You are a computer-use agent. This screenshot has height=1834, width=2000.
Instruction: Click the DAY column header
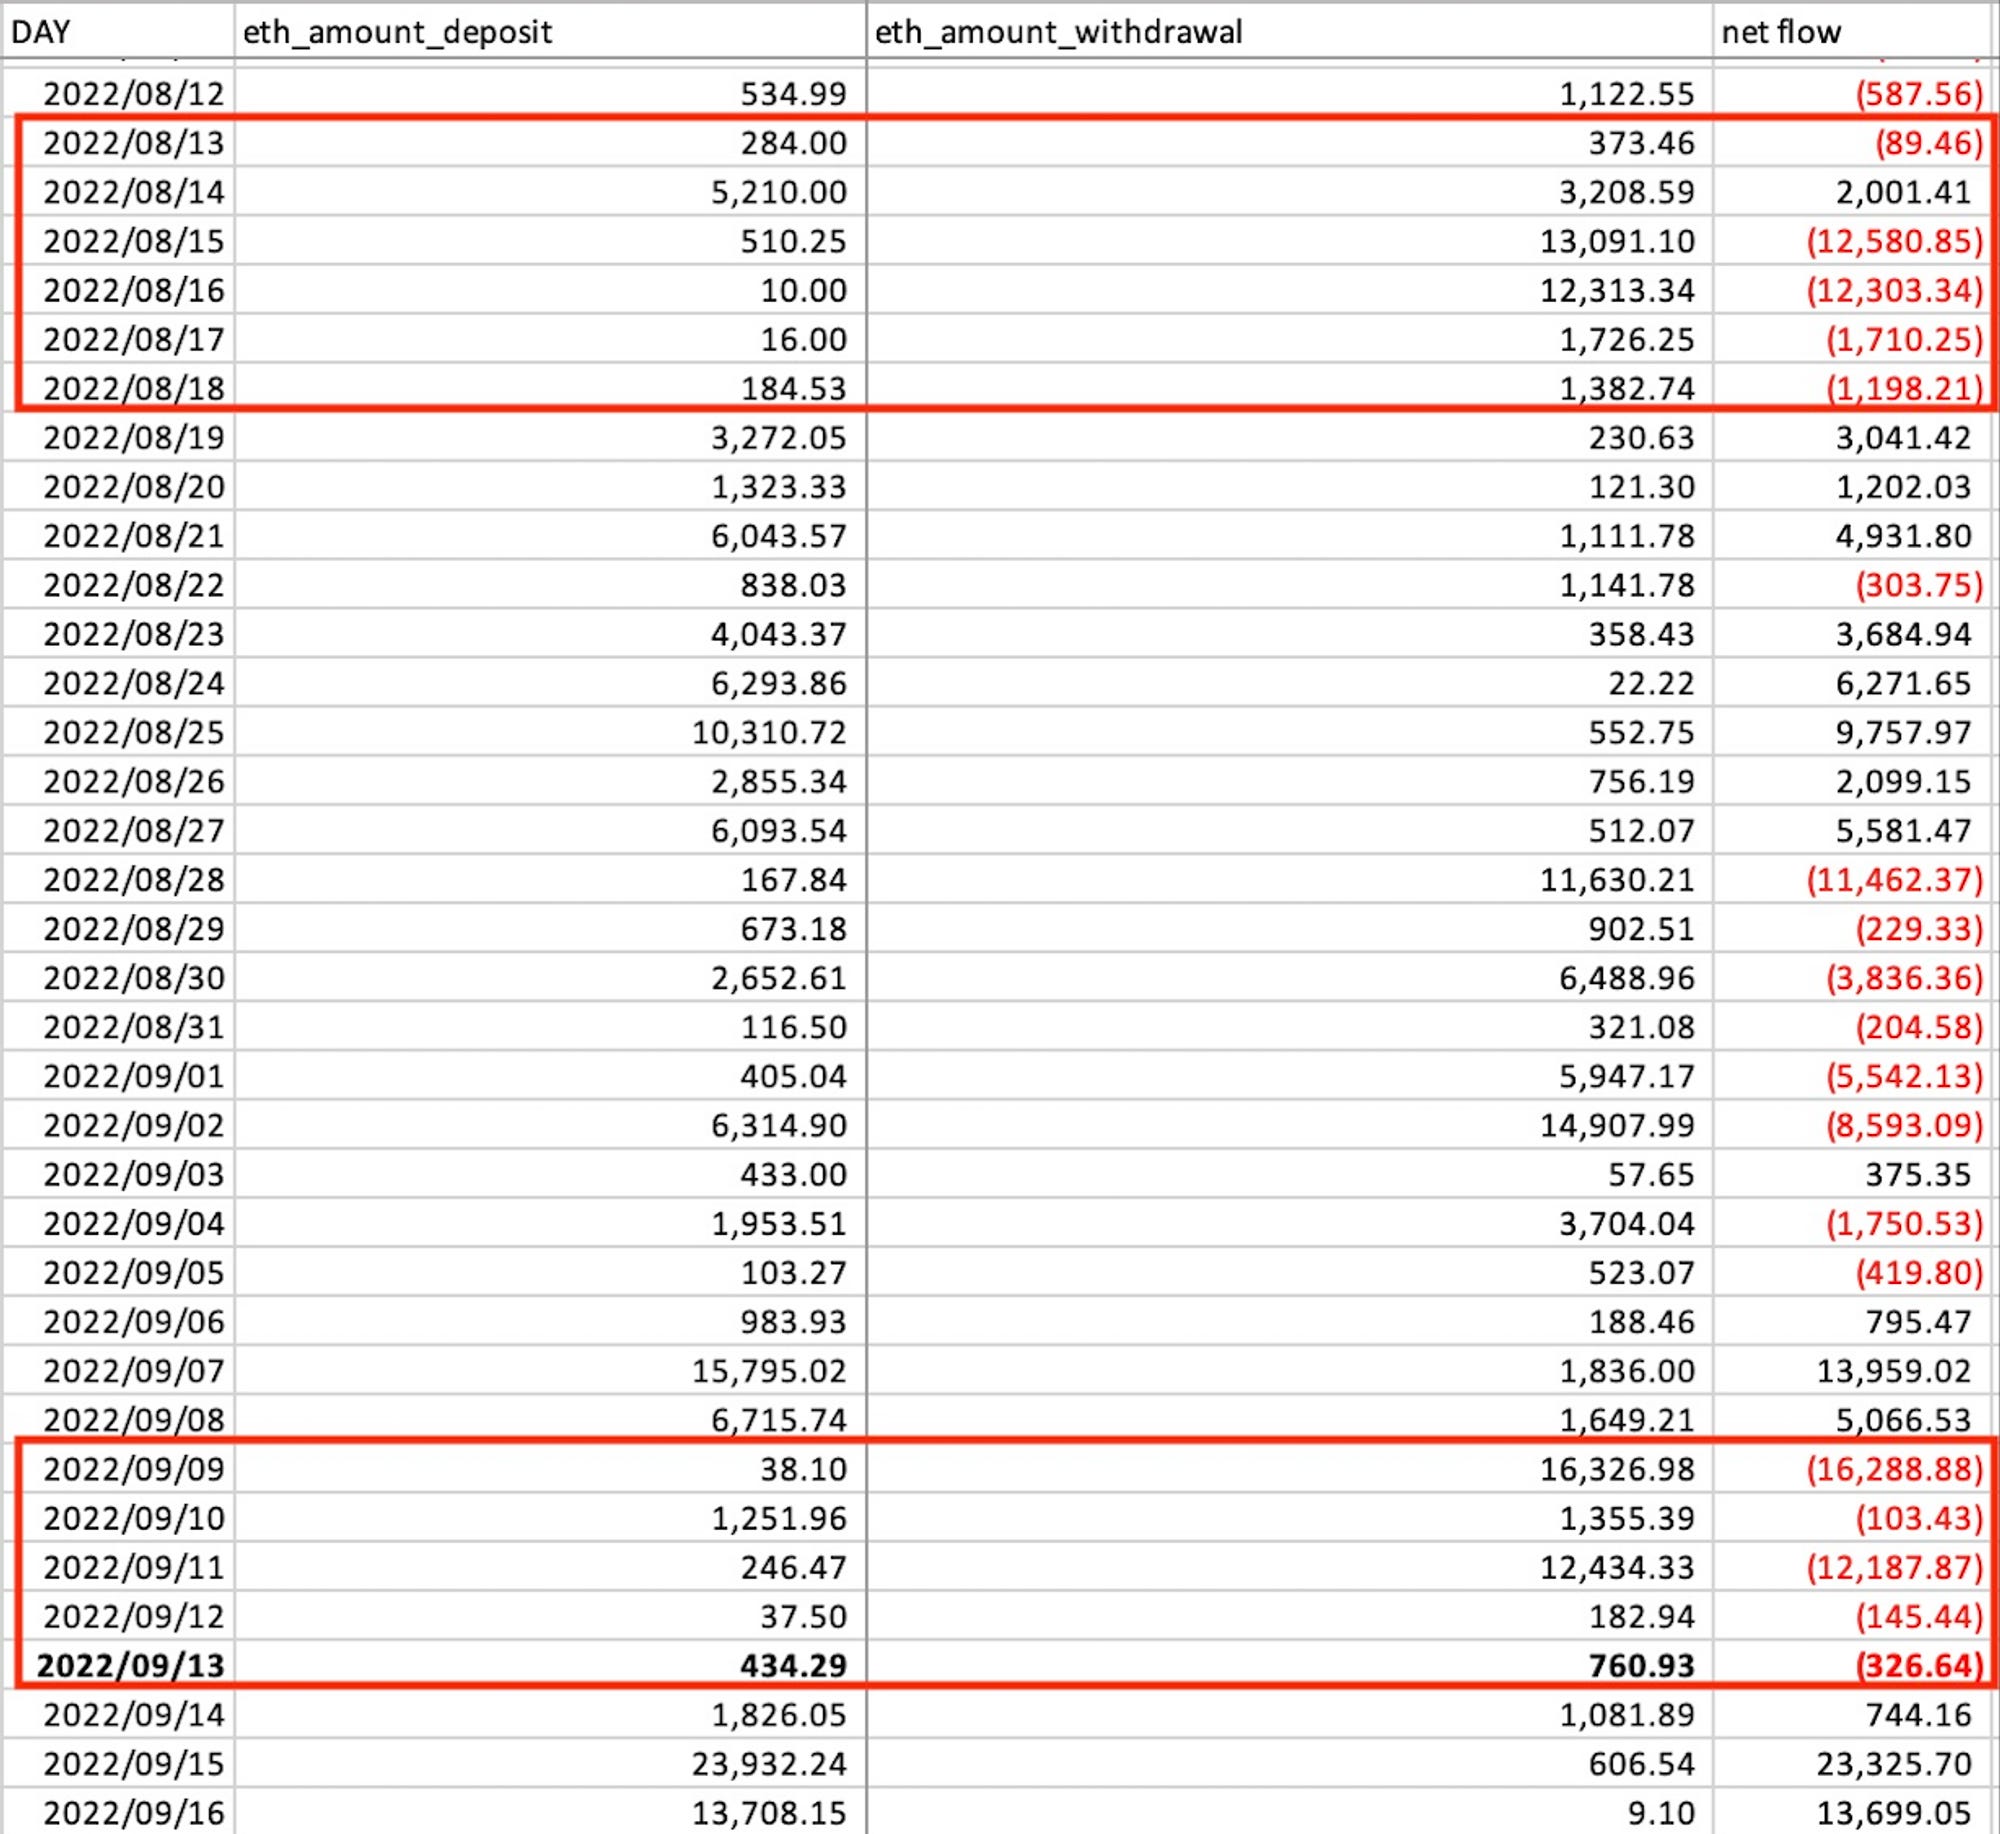coord(41,32)
